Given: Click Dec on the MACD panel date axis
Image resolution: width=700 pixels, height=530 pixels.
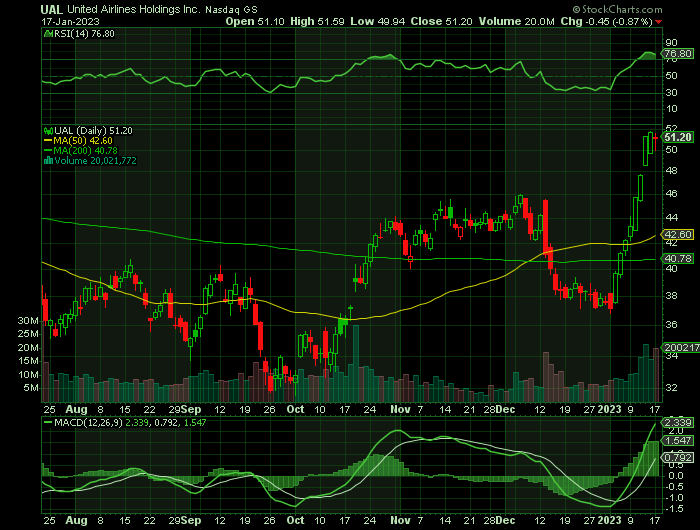Looking at the screenshot, I should [505, 521].
